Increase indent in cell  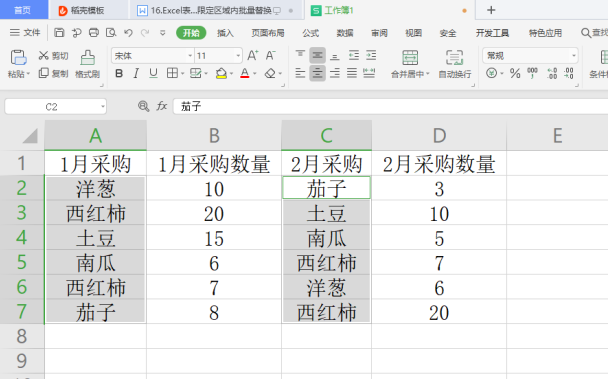pyautogui.click(x=371, y=56)
